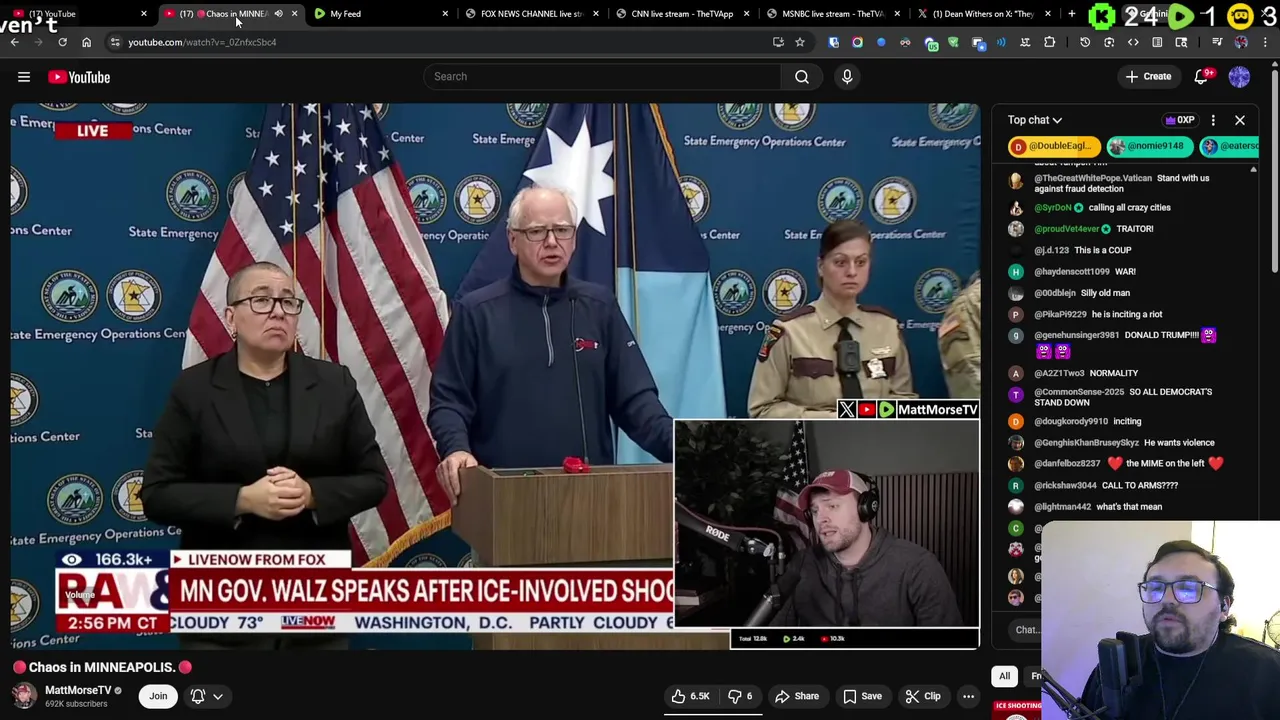Click the main video player
The image size is (1280, 720).
click(x=495, y=376)
